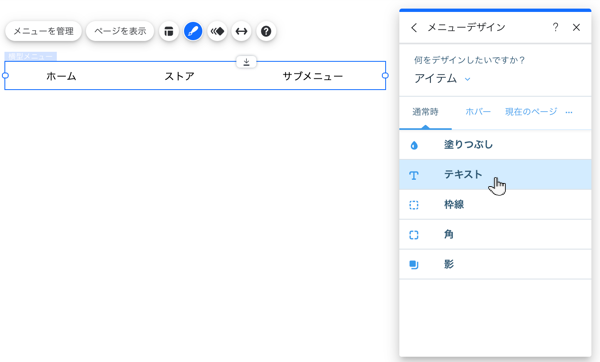Open the 塗りつぶし settings row

495,145
